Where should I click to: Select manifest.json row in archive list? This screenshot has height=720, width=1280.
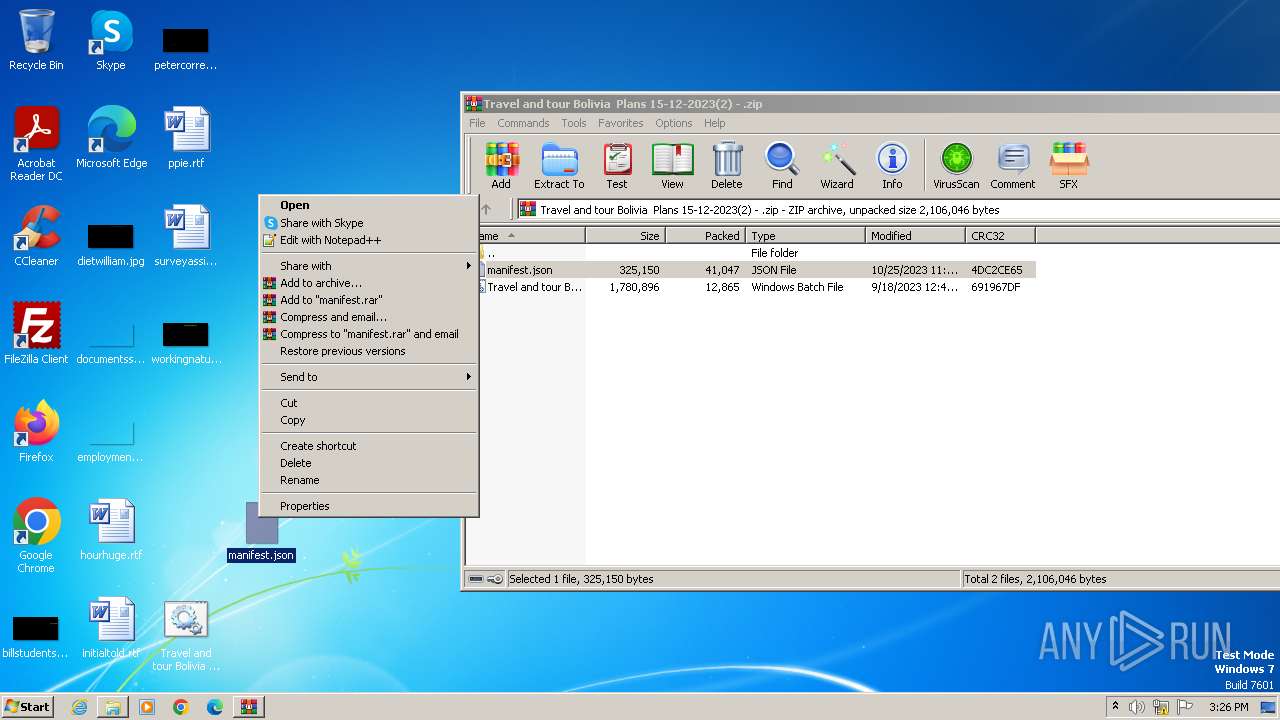coord(756,270)
